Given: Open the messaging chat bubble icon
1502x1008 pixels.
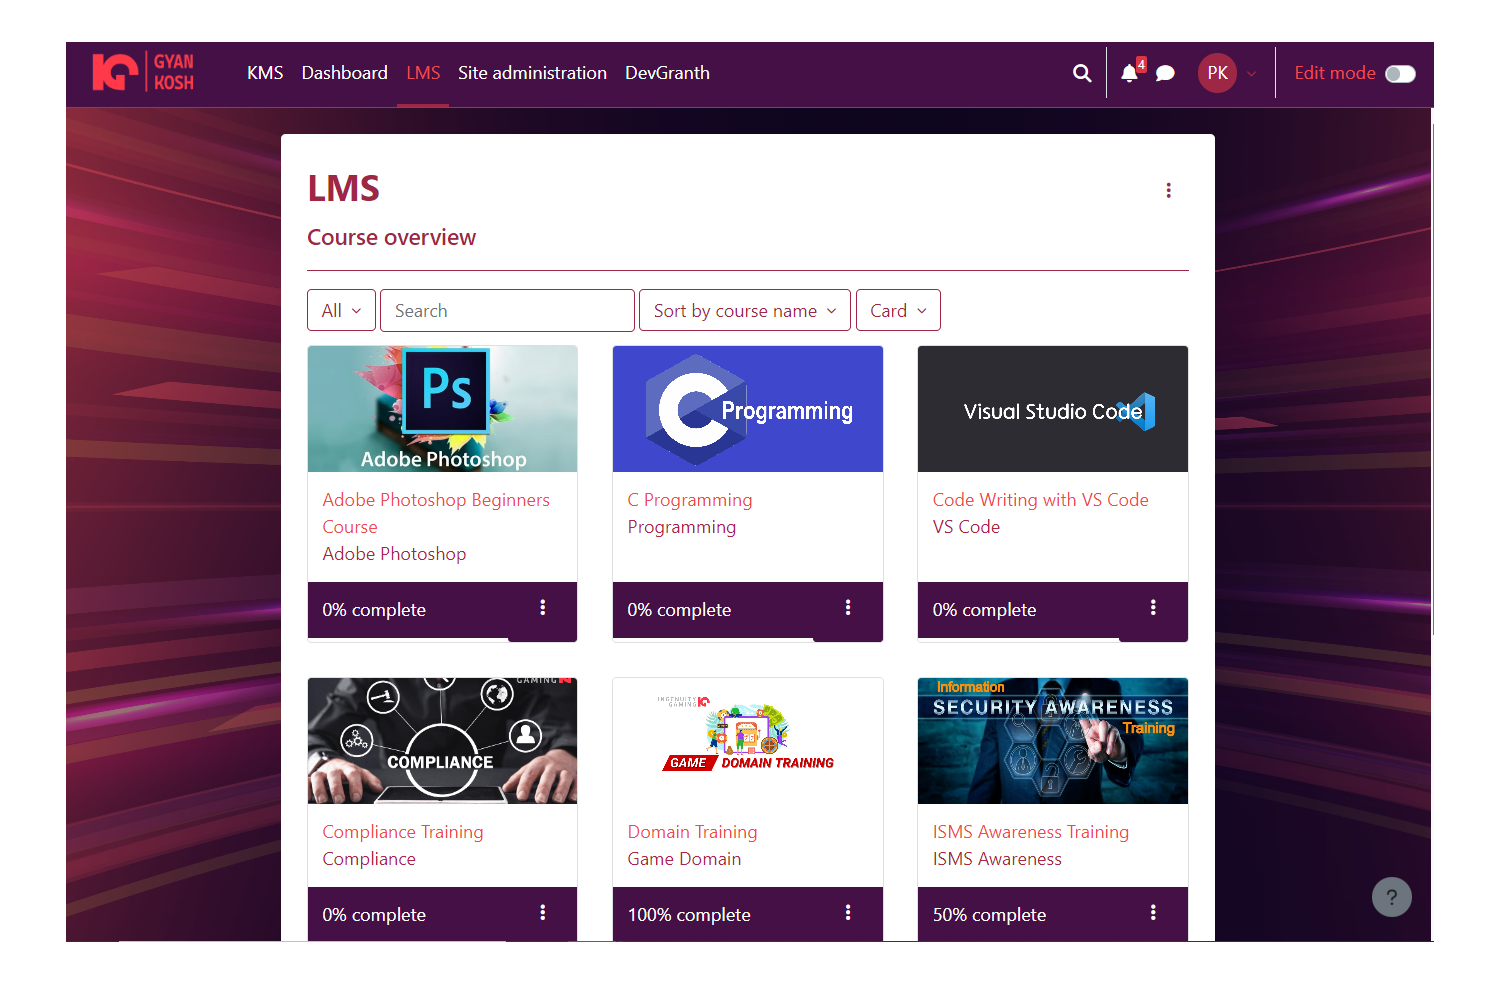Looking at the screenshot, I should click(1165, 73).
